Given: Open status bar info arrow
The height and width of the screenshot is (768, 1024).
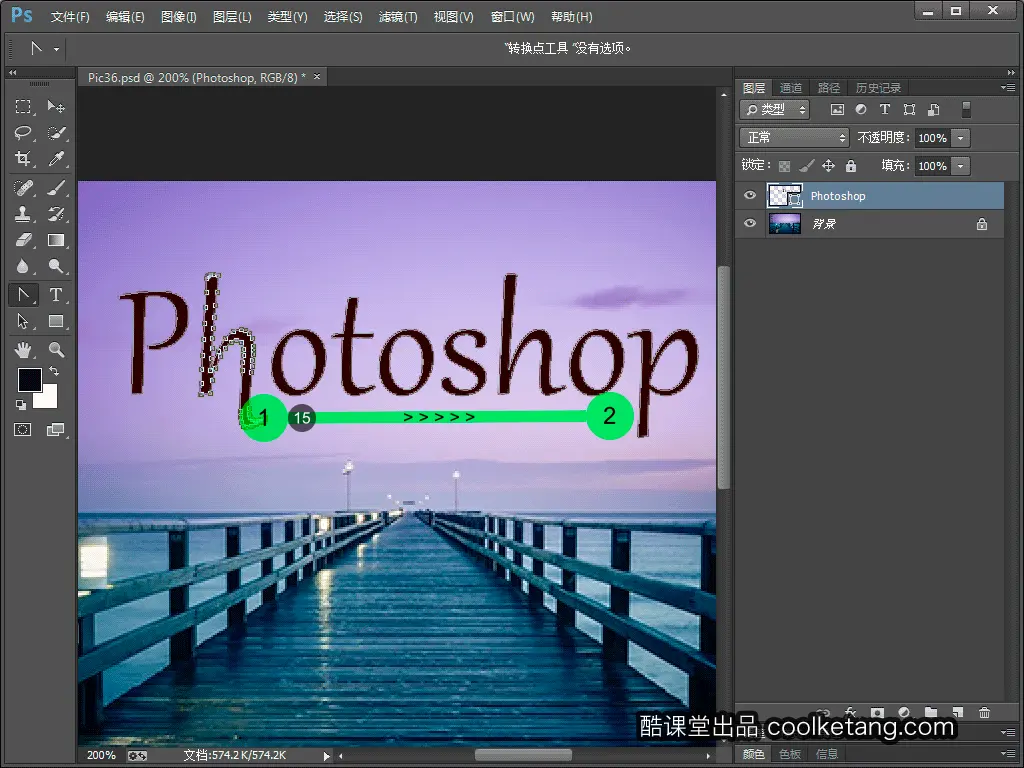Looking at the screenshot, I should [327, 756].
